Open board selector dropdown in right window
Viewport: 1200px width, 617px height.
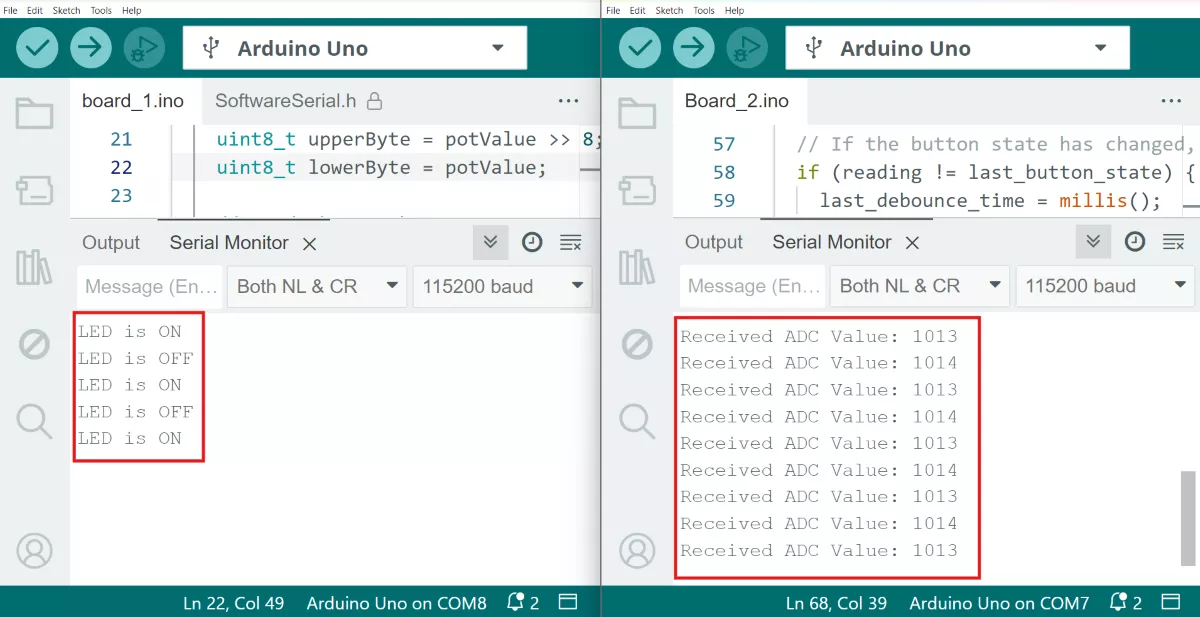pos(958,48)
